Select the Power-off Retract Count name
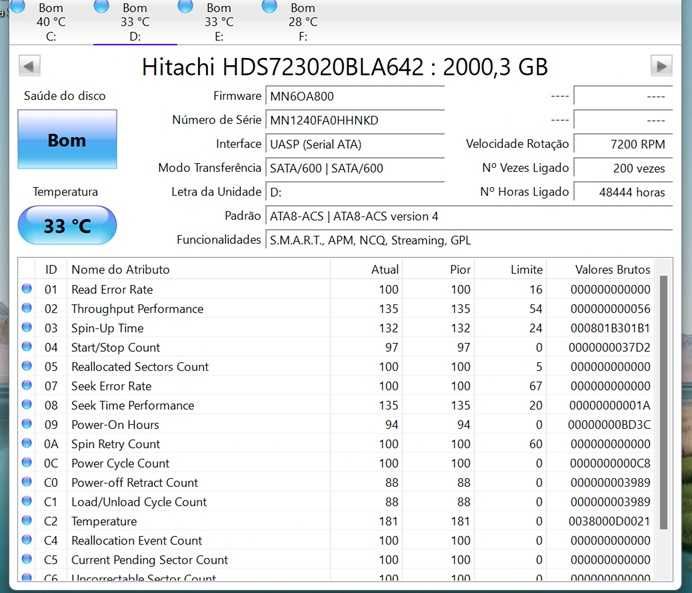 134,483
